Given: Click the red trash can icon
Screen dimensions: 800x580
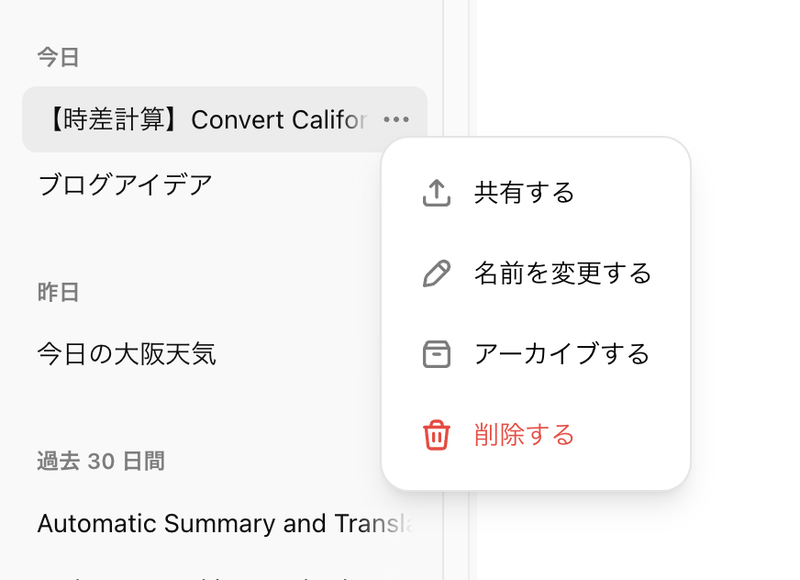Looking at the screenshot, I should click(x=436, y=435).
